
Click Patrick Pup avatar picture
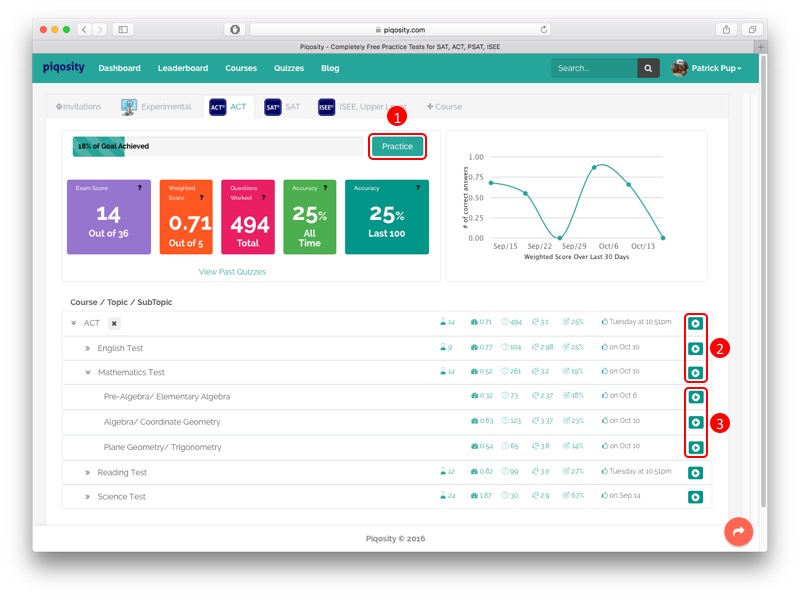(x=680, y=68)
